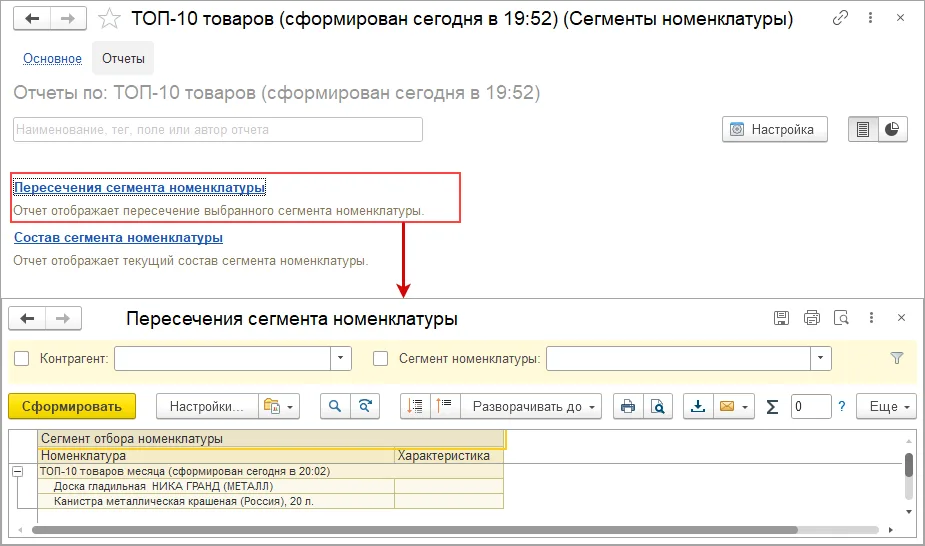Open Пересечения сегмента номенклатуры report link
Image resolution: width=925 pixels, height=546 pixels.
pos(140,188)
